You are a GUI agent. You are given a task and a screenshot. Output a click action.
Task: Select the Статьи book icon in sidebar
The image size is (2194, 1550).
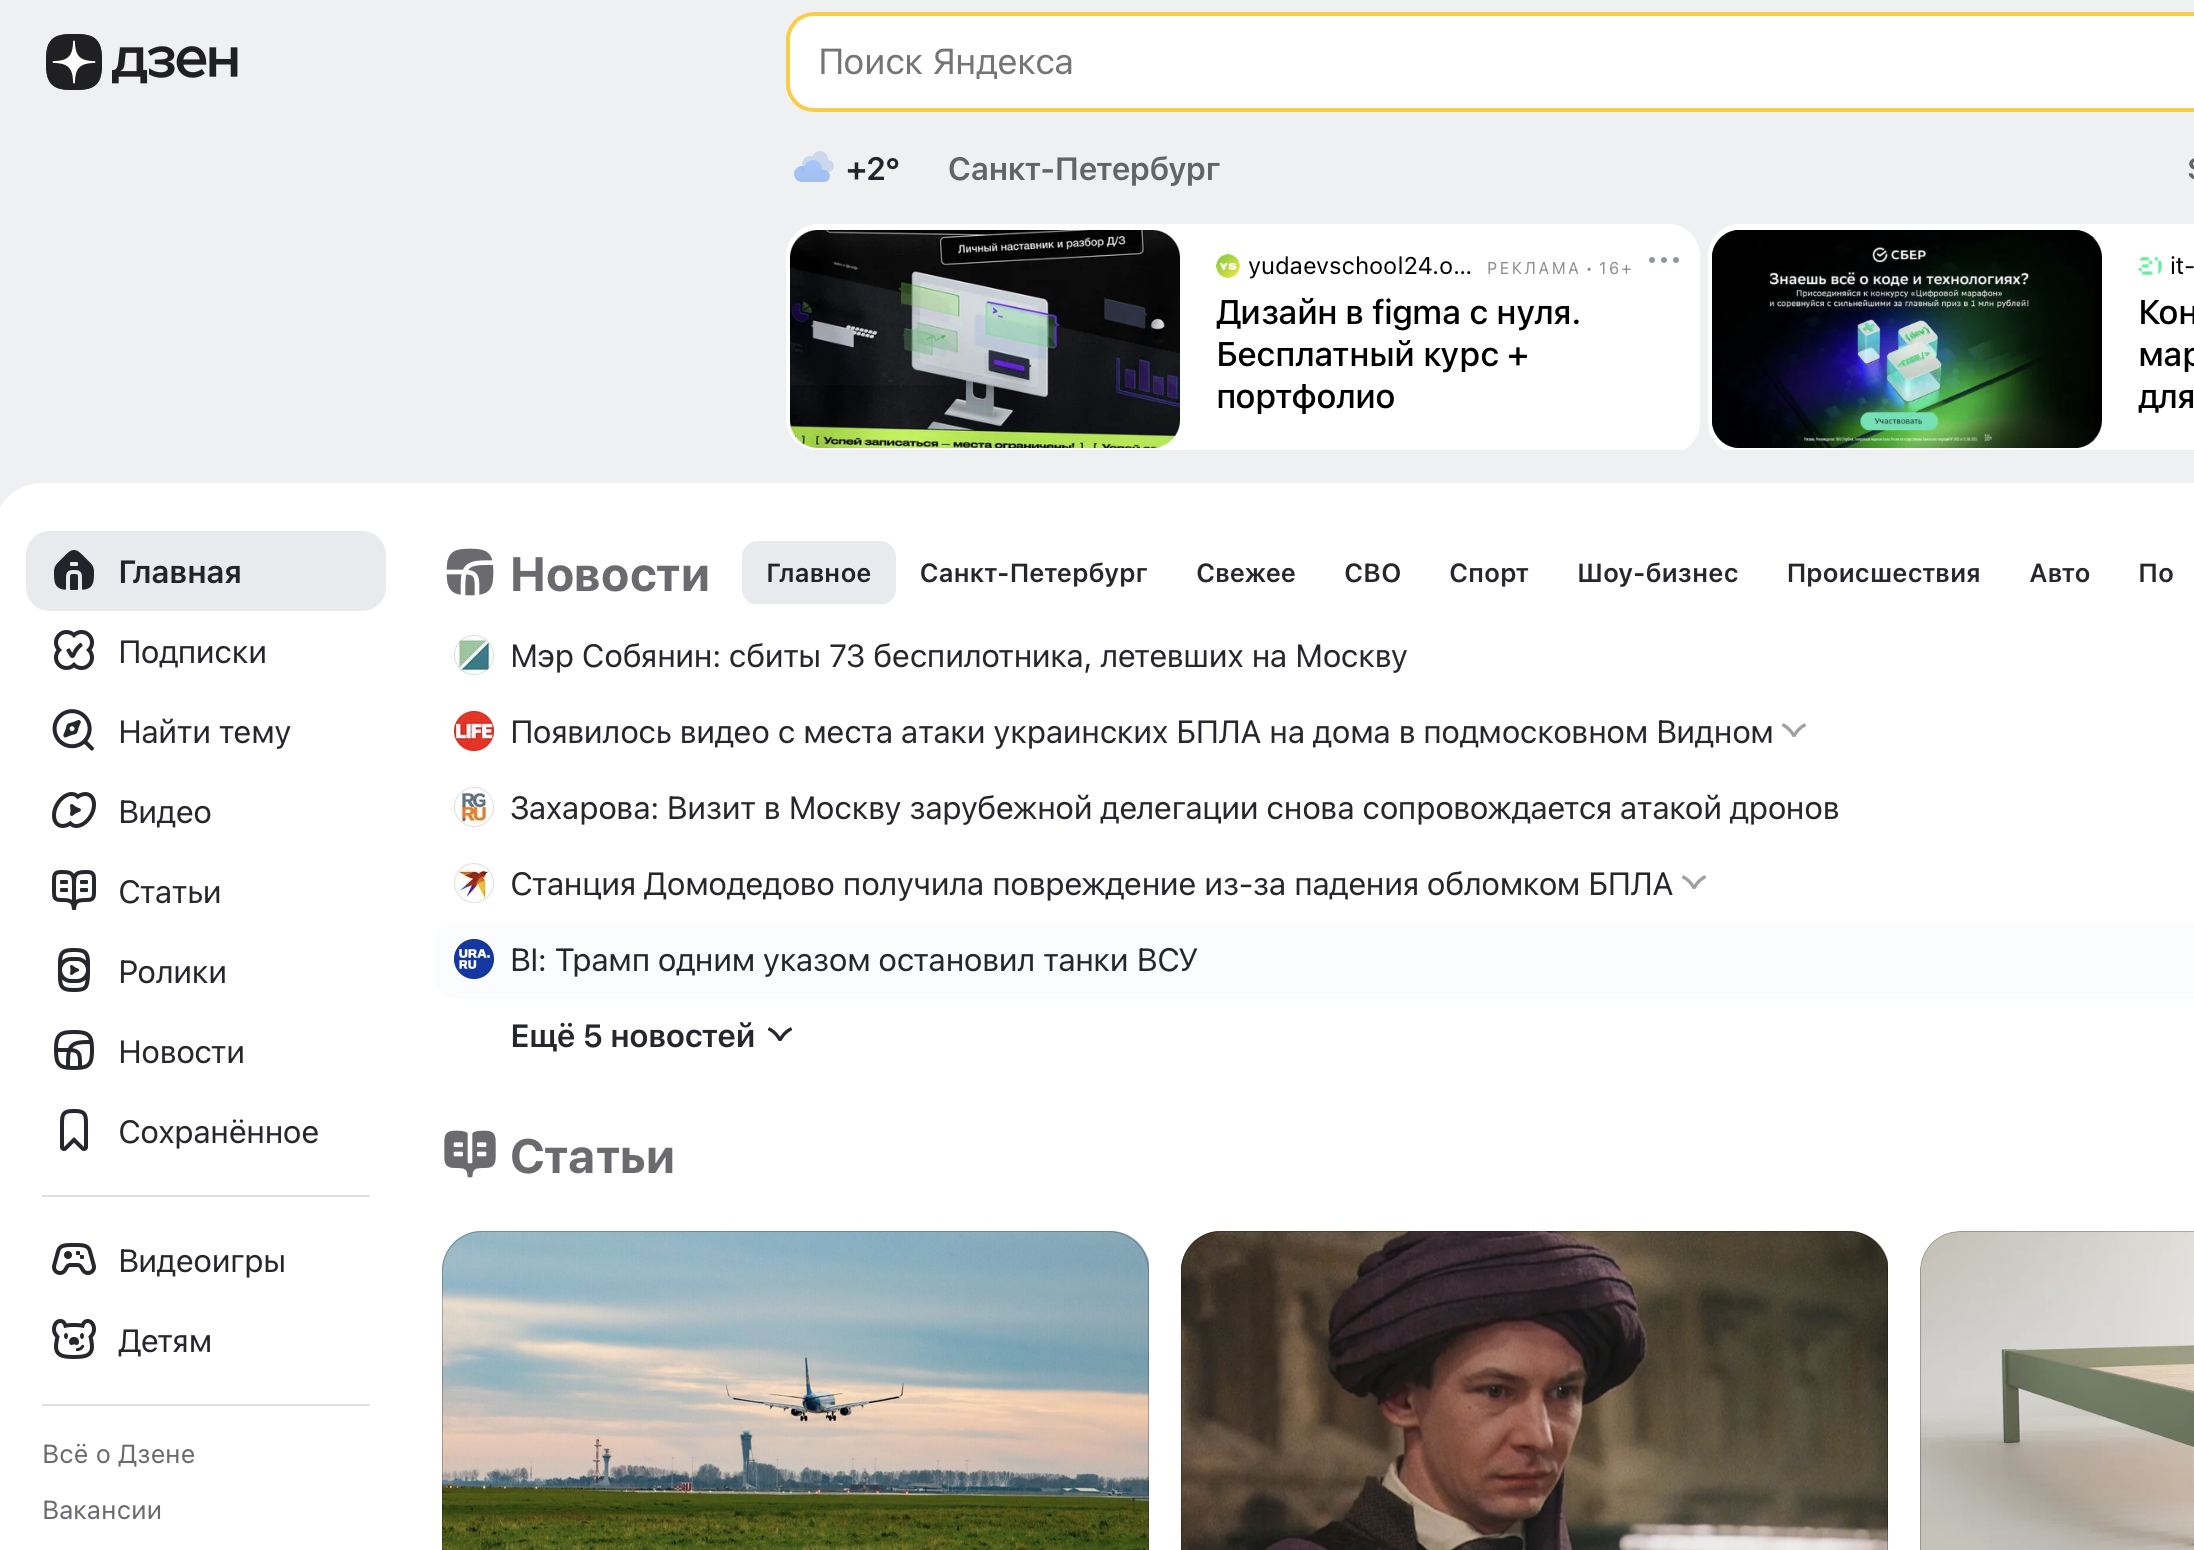tap(73, 889)
